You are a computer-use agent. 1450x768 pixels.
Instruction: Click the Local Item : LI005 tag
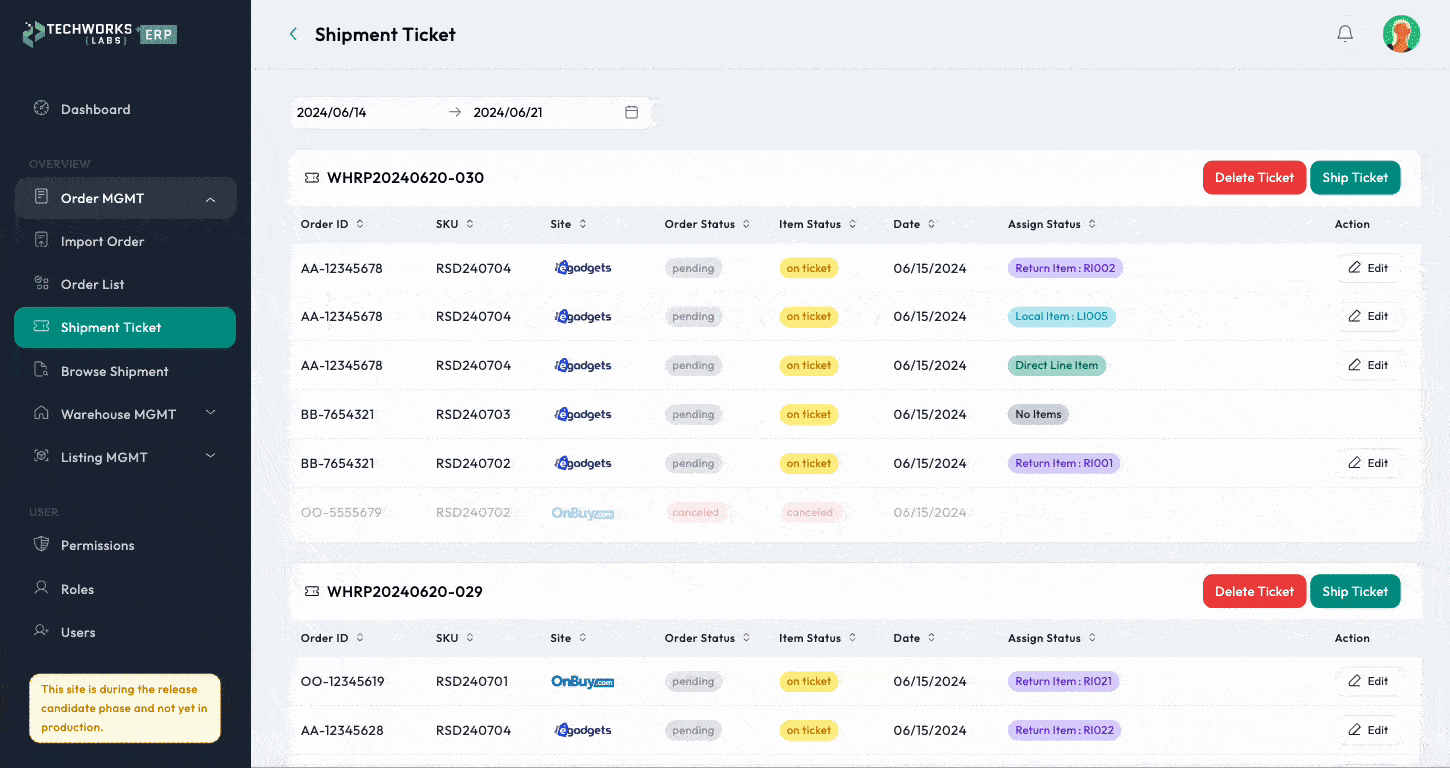tap(1061, 316)
